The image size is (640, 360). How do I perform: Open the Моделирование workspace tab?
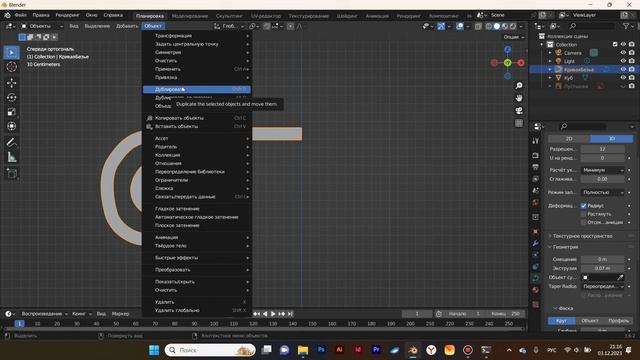(190, 16)
